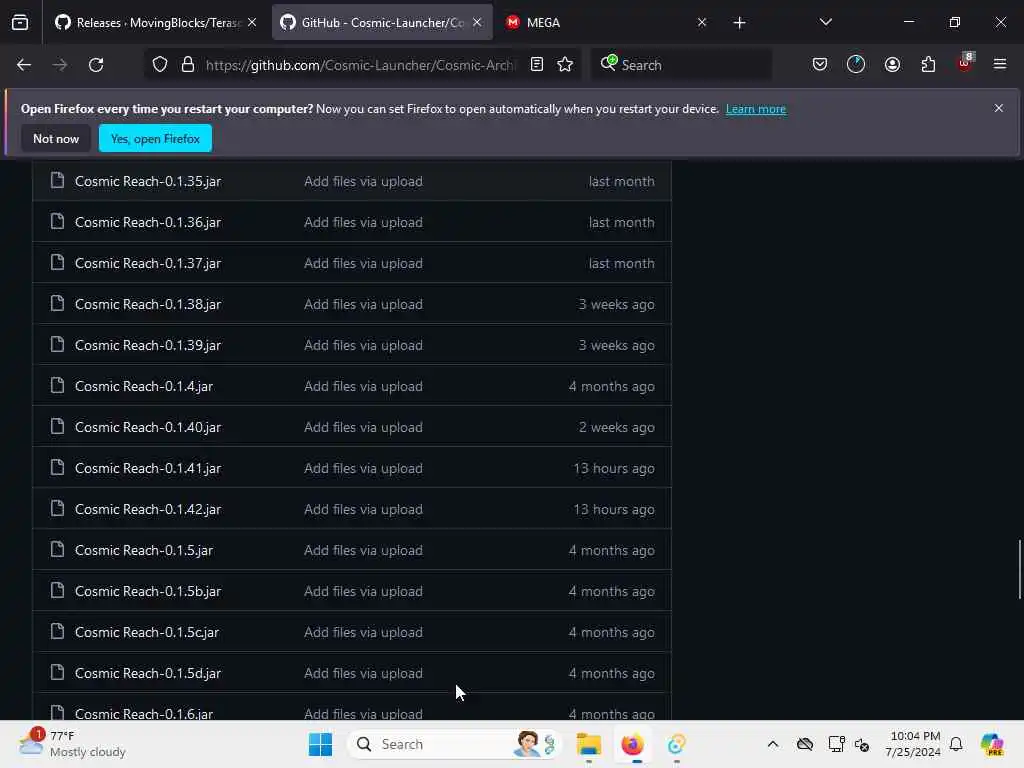Open Cosmic Reach-0.1.37.jar file
This screenshot has width=1024, height=768.
(148, 264)
